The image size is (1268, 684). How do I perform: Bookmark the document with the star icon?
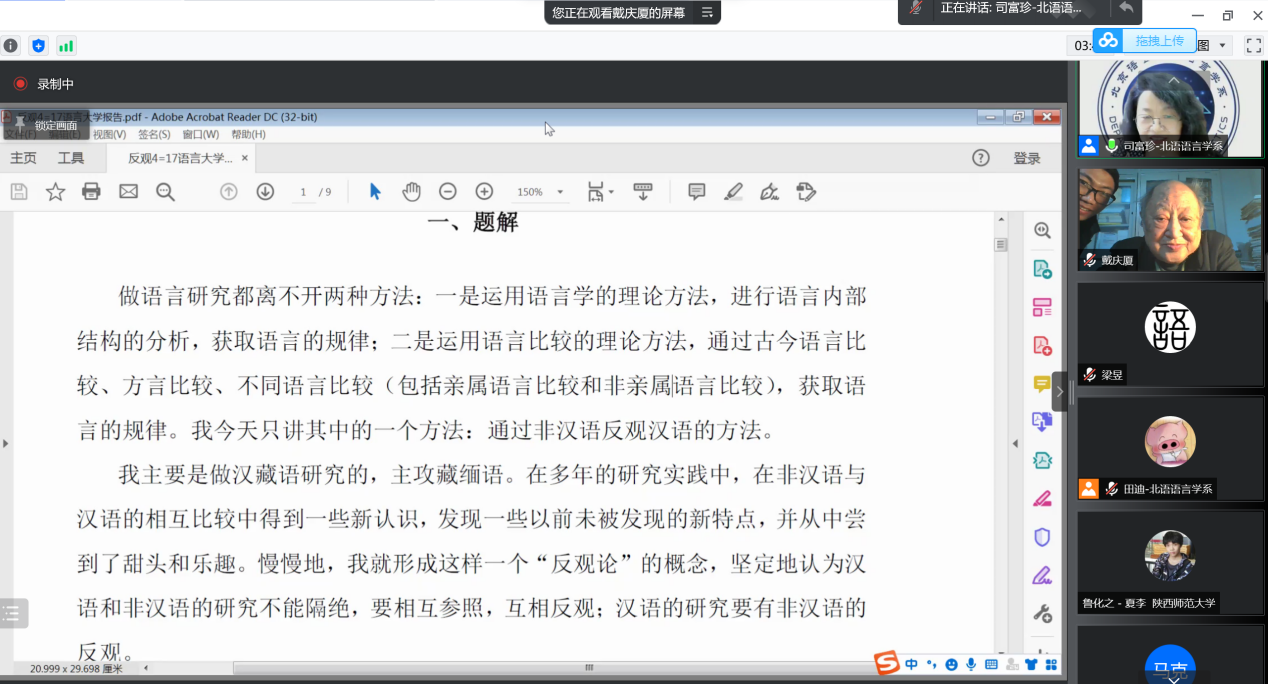(55, 192)
